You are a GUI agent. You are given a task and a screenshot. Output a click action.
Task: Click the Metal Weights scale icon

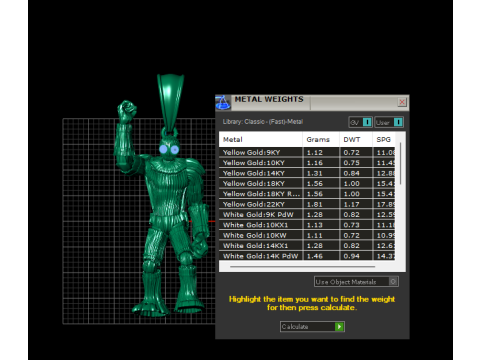coord(223,102)
